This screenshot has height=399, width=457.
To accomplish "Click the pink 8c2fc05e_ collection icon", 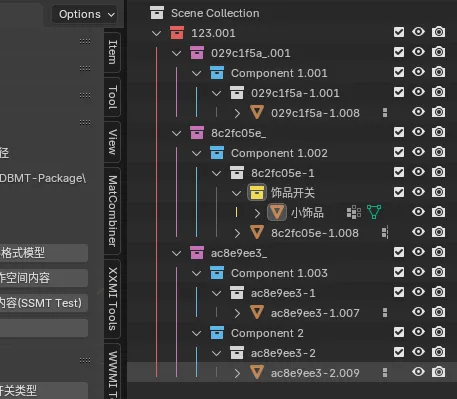I will [197, 133].
